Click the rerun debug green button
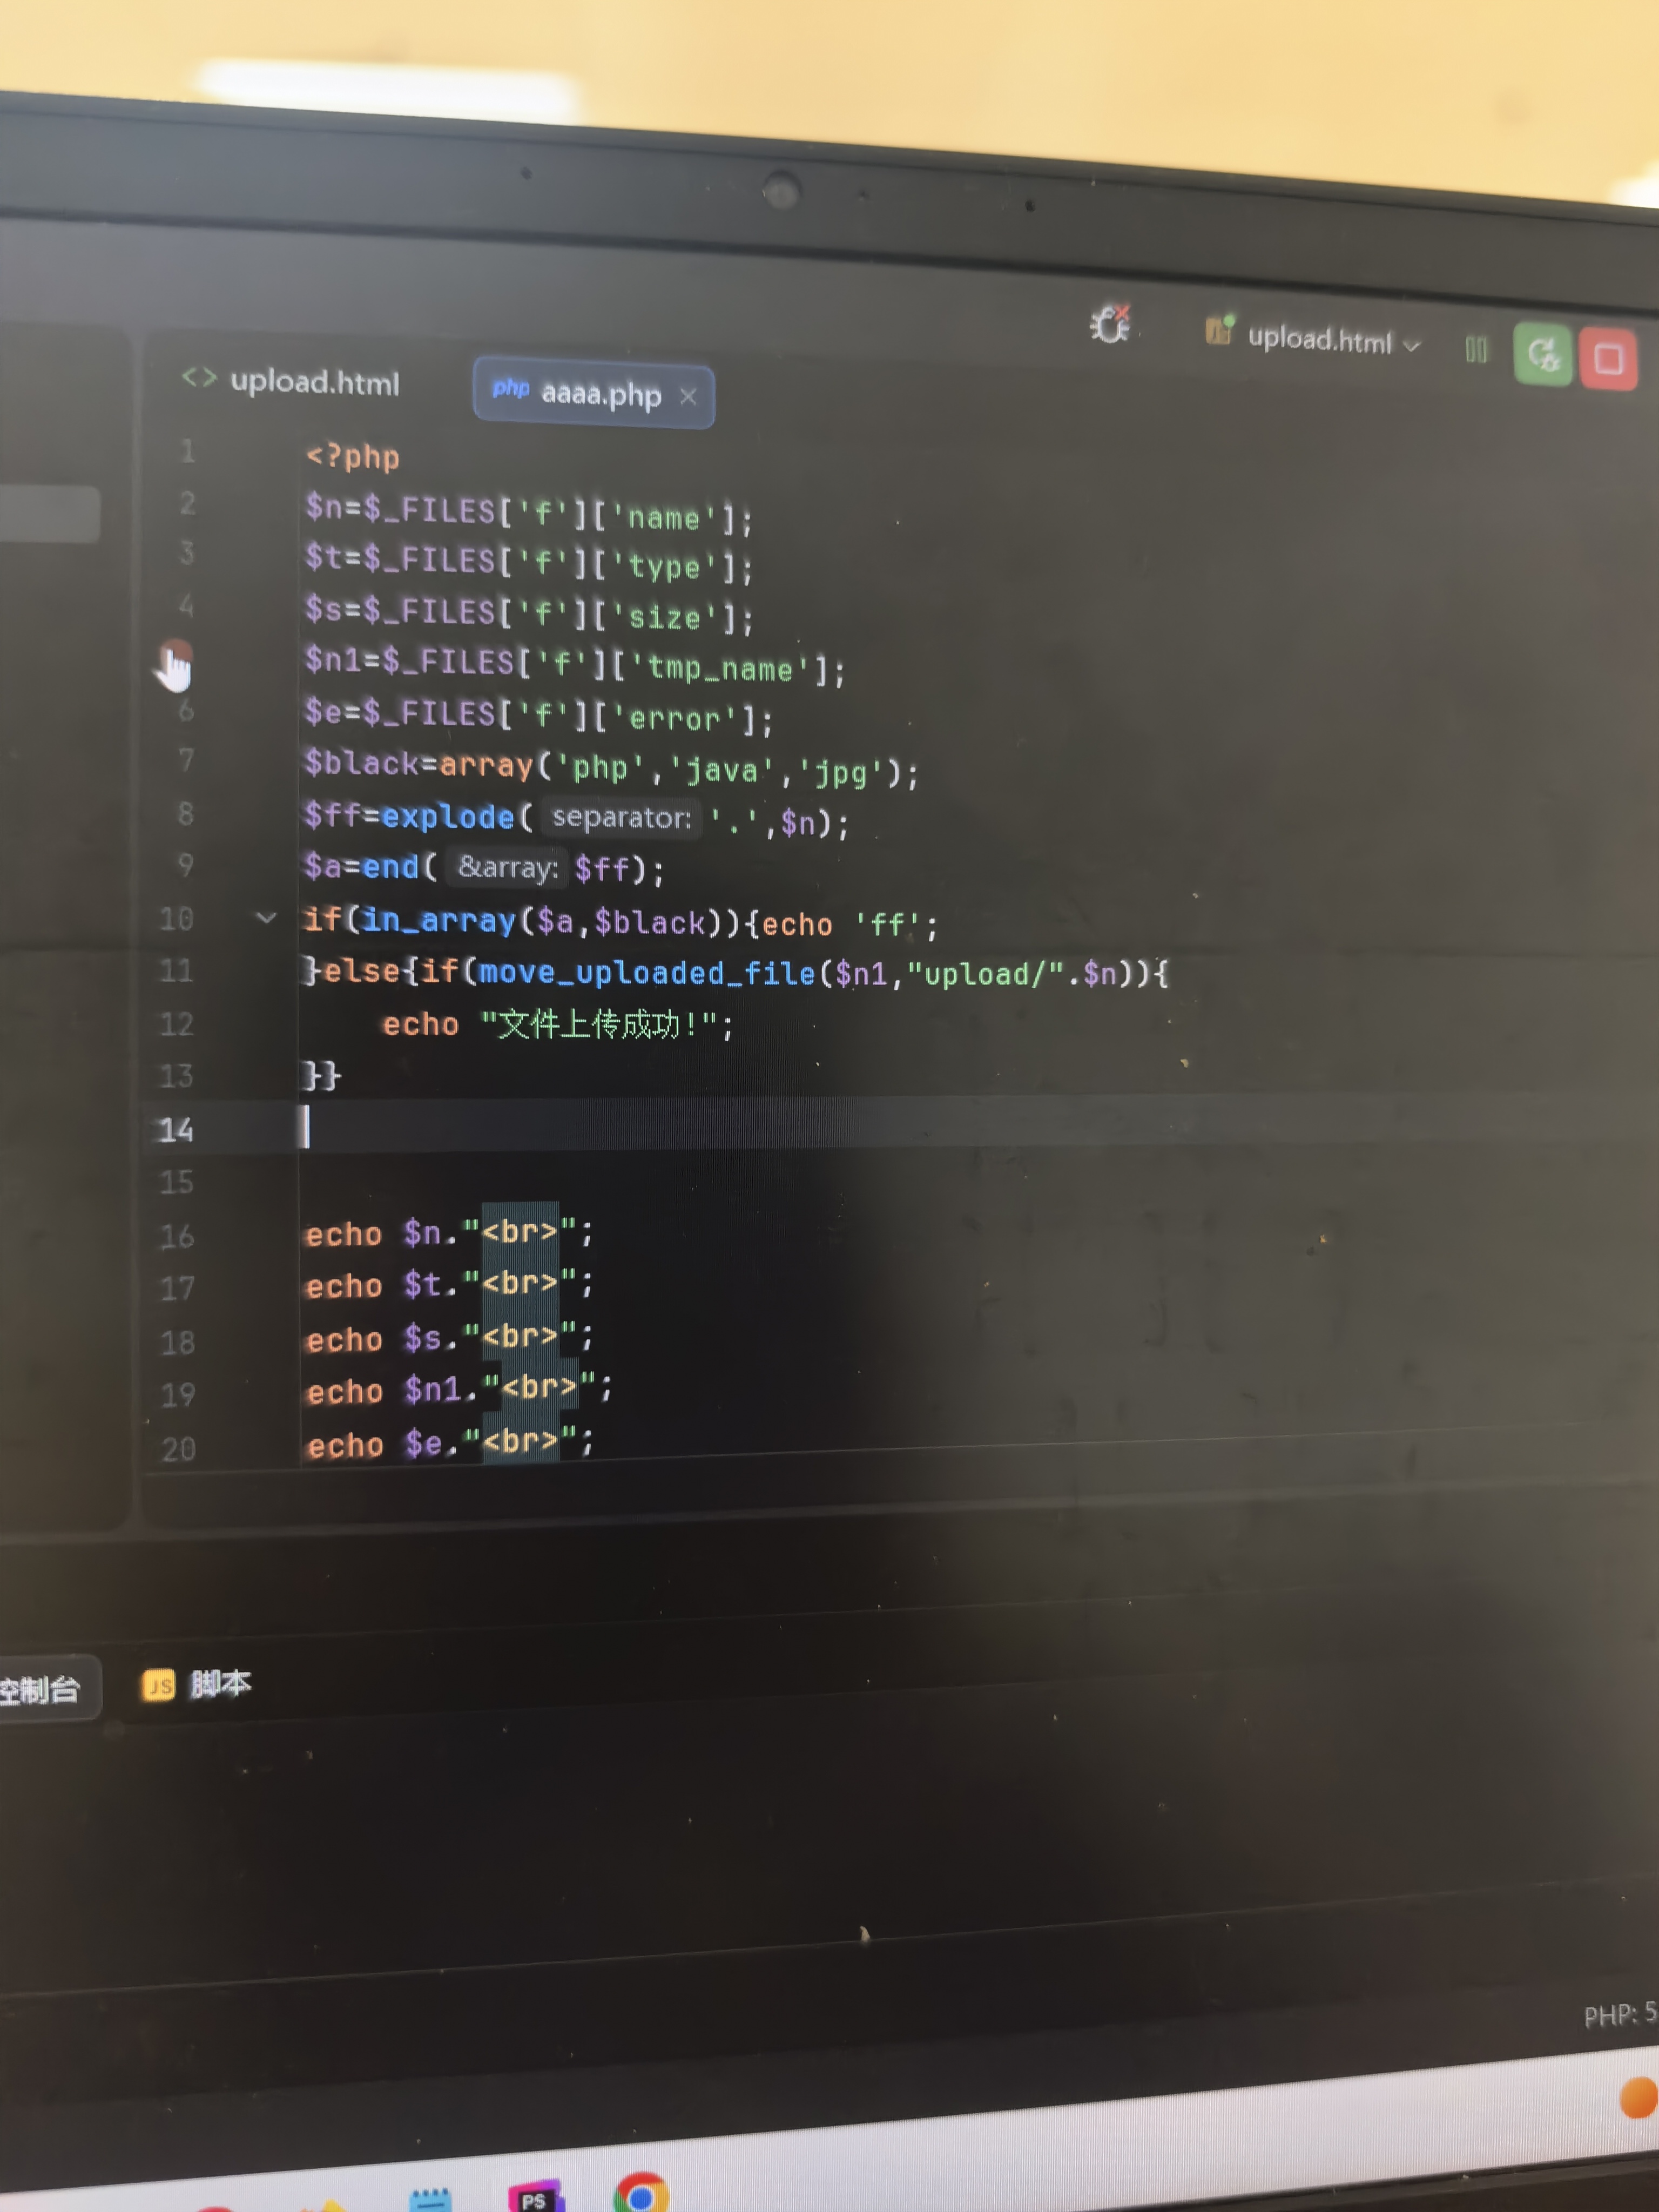Screen dimensions: 1659x2212 tap(1542, 353)
